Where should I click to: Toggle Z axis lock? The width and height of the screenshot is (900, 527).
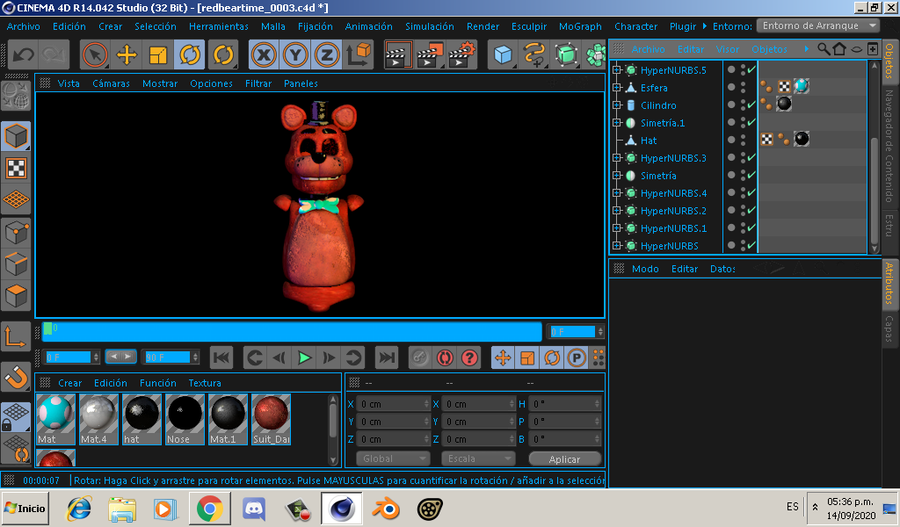tap(327, 55)
